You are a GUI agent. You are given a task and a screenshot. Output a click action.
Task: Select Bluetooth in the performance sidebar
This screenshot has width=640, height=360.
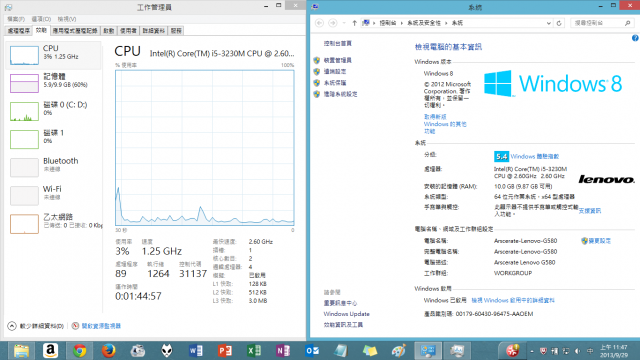coord(54,167)
